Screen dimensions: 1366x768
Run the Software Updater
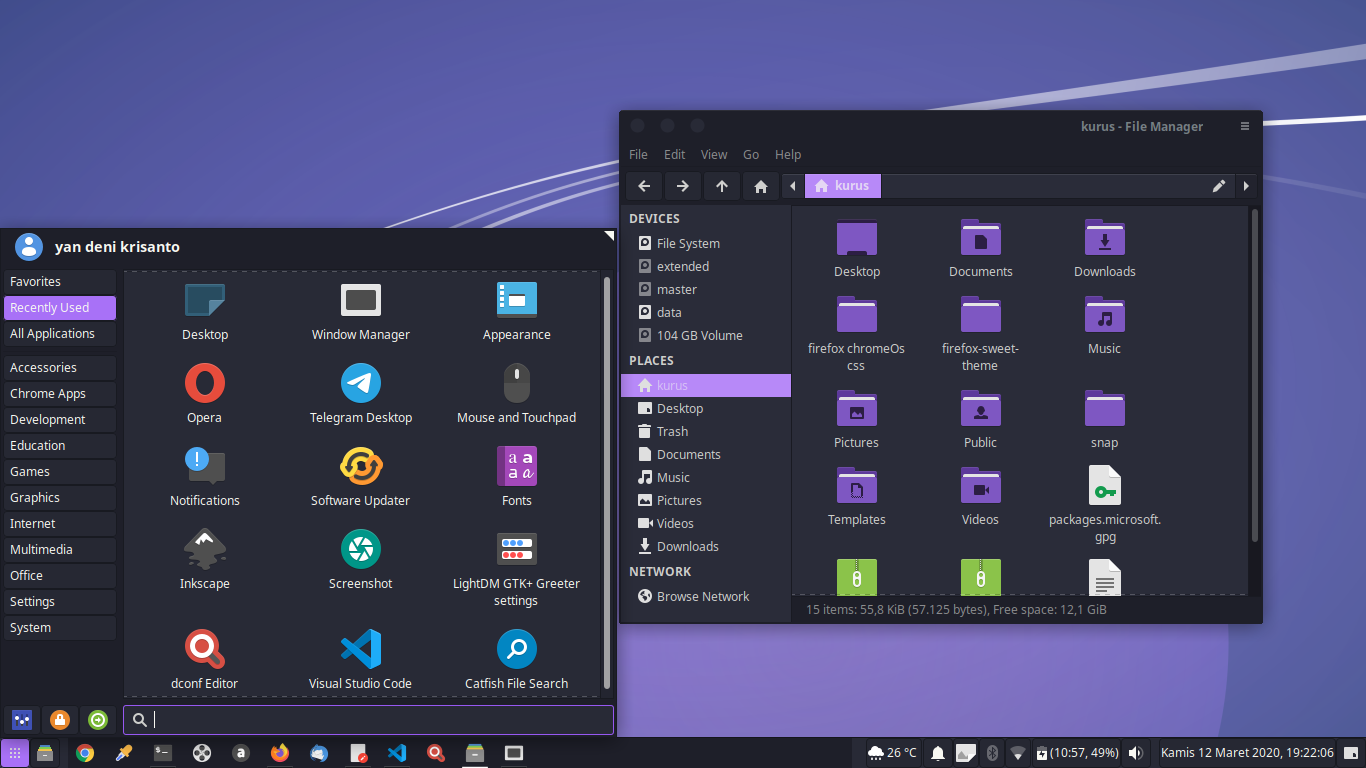coord(360,477)
